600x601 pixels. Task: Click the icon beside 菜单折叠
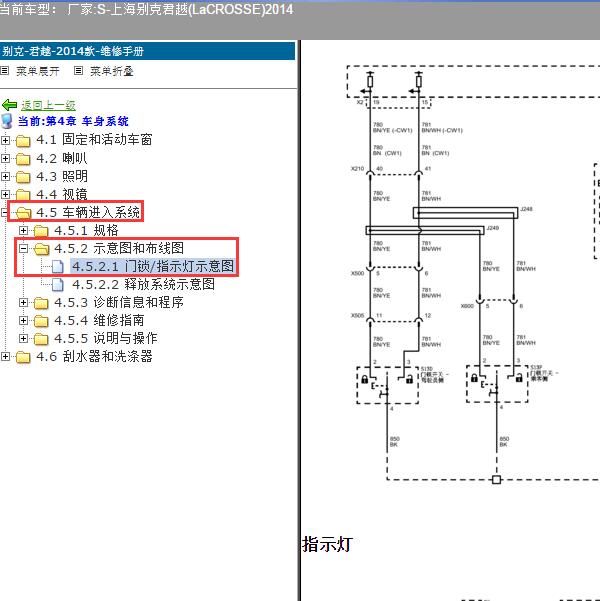tap(78, 71)
